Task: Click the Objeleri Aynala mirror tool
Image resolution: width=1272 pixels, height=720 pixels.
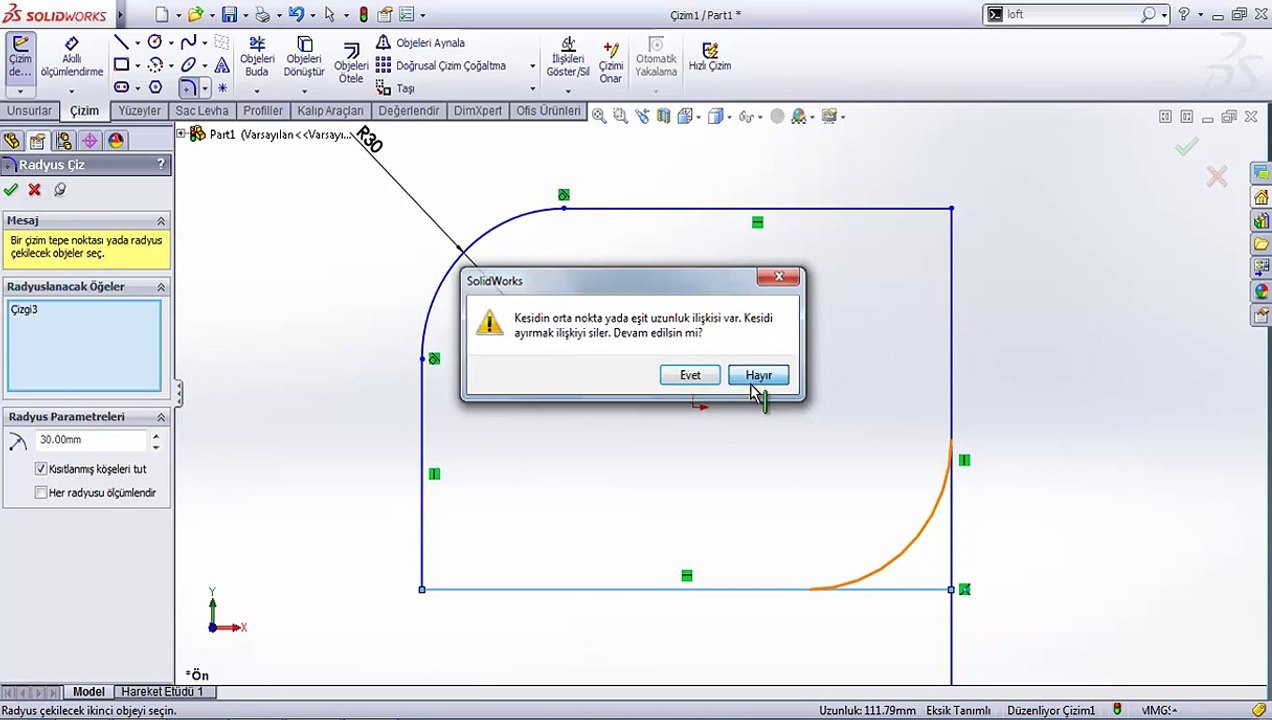Action: pyautogui.click(x=421, y=43)
